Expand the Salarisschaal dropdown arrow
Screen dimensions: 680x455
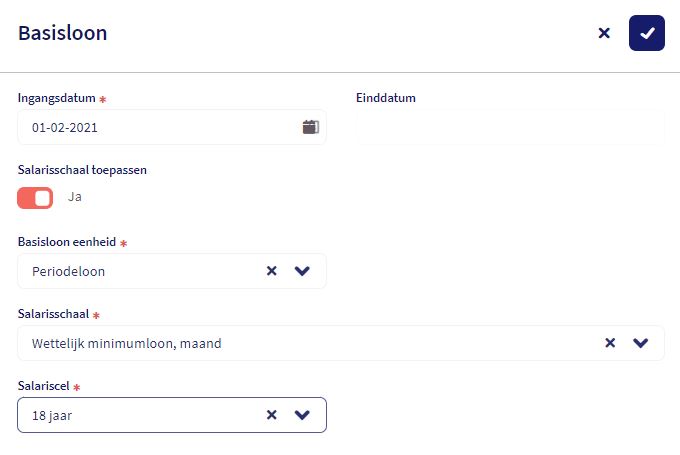coord(641,343)
